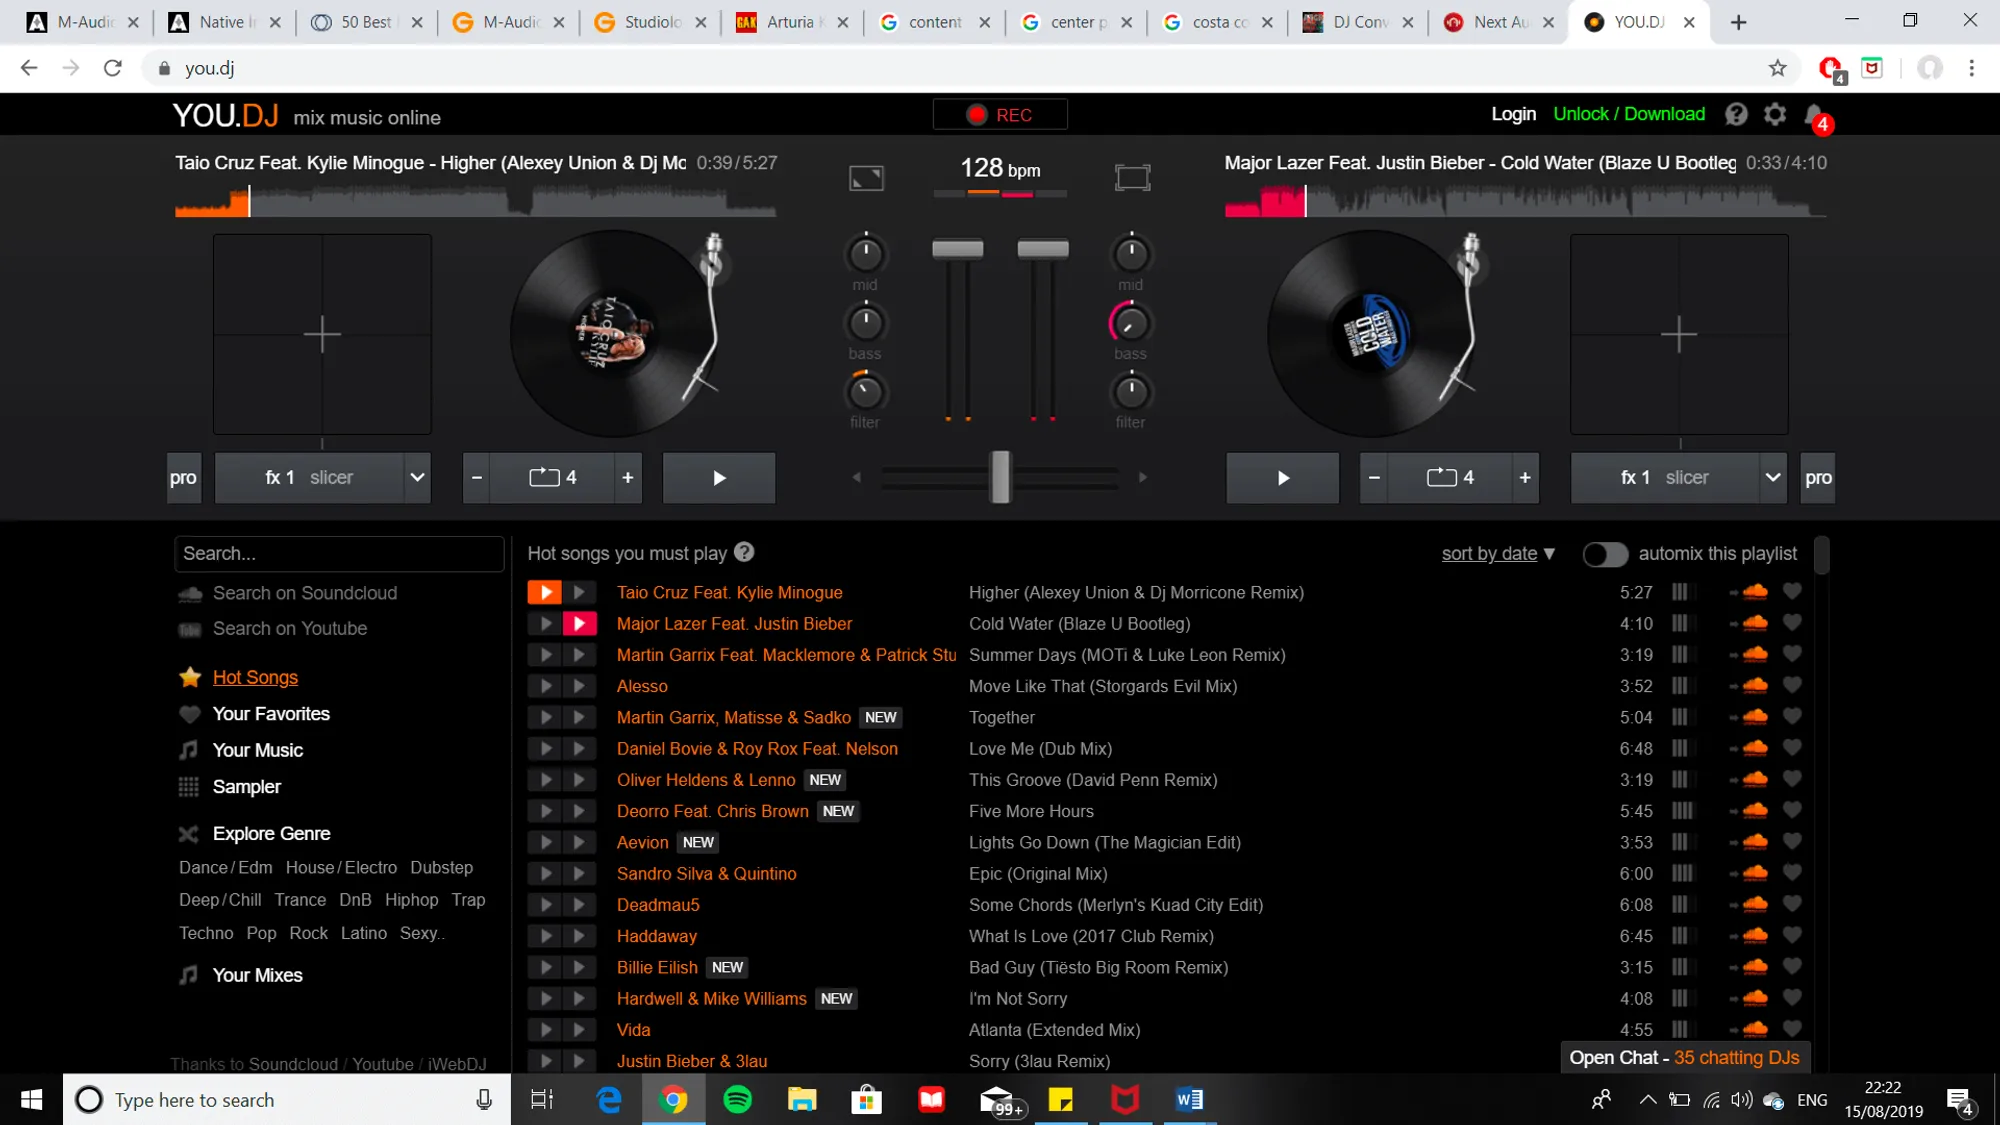2000x1125 pixels.
Task: Favorite the Alesso track with heart icon
Action: click(1792, 686)
